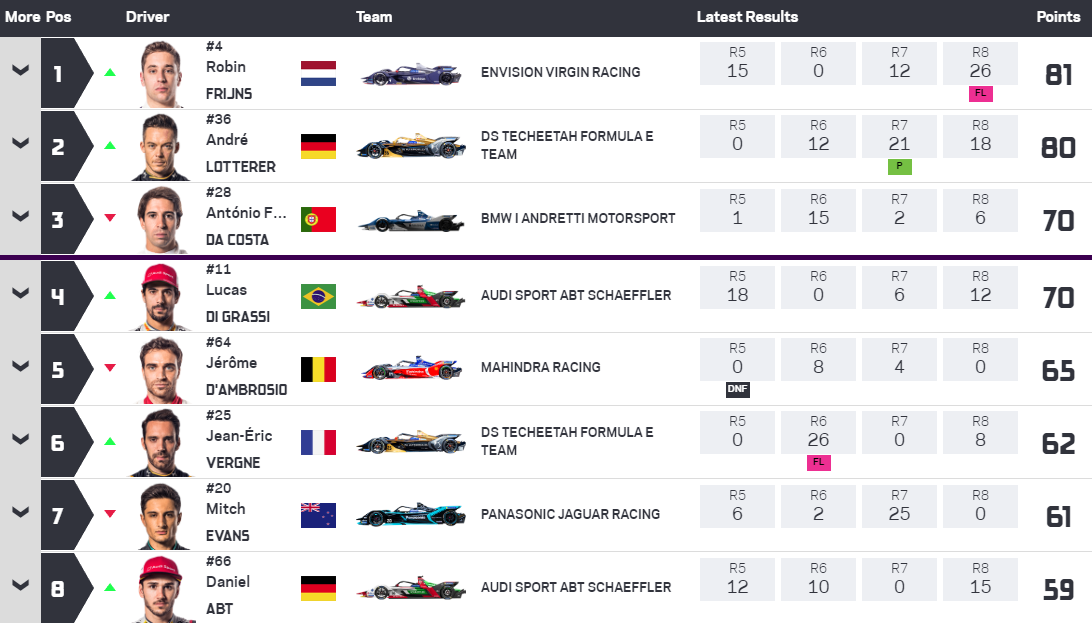This screenshot has height=623, width=1092.
Task: Click the Brazil flag for Di Grassi
Action: click(x=318, y=296)
